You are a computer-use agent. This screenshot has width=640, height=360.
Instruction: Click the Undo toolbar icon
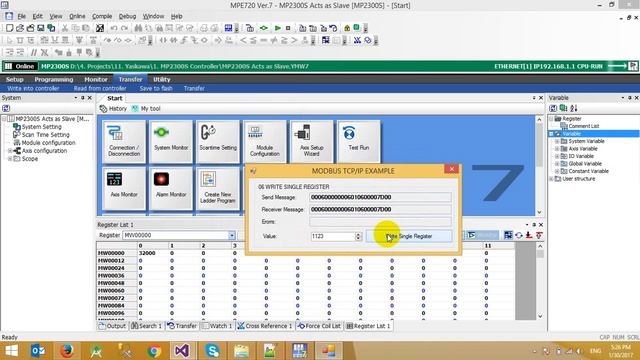[114, 28]
